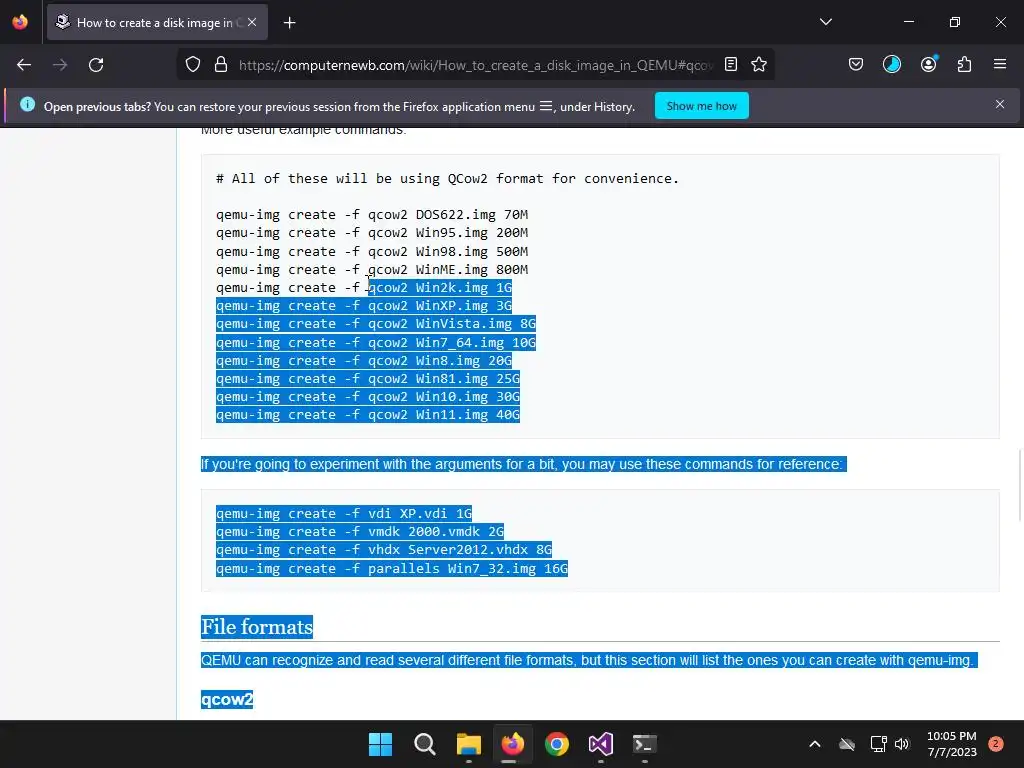The width and height of the screenshot is (1024, 768).
Task: Open the extensions puzzle-piece menu
Action: tap(964, 65)
